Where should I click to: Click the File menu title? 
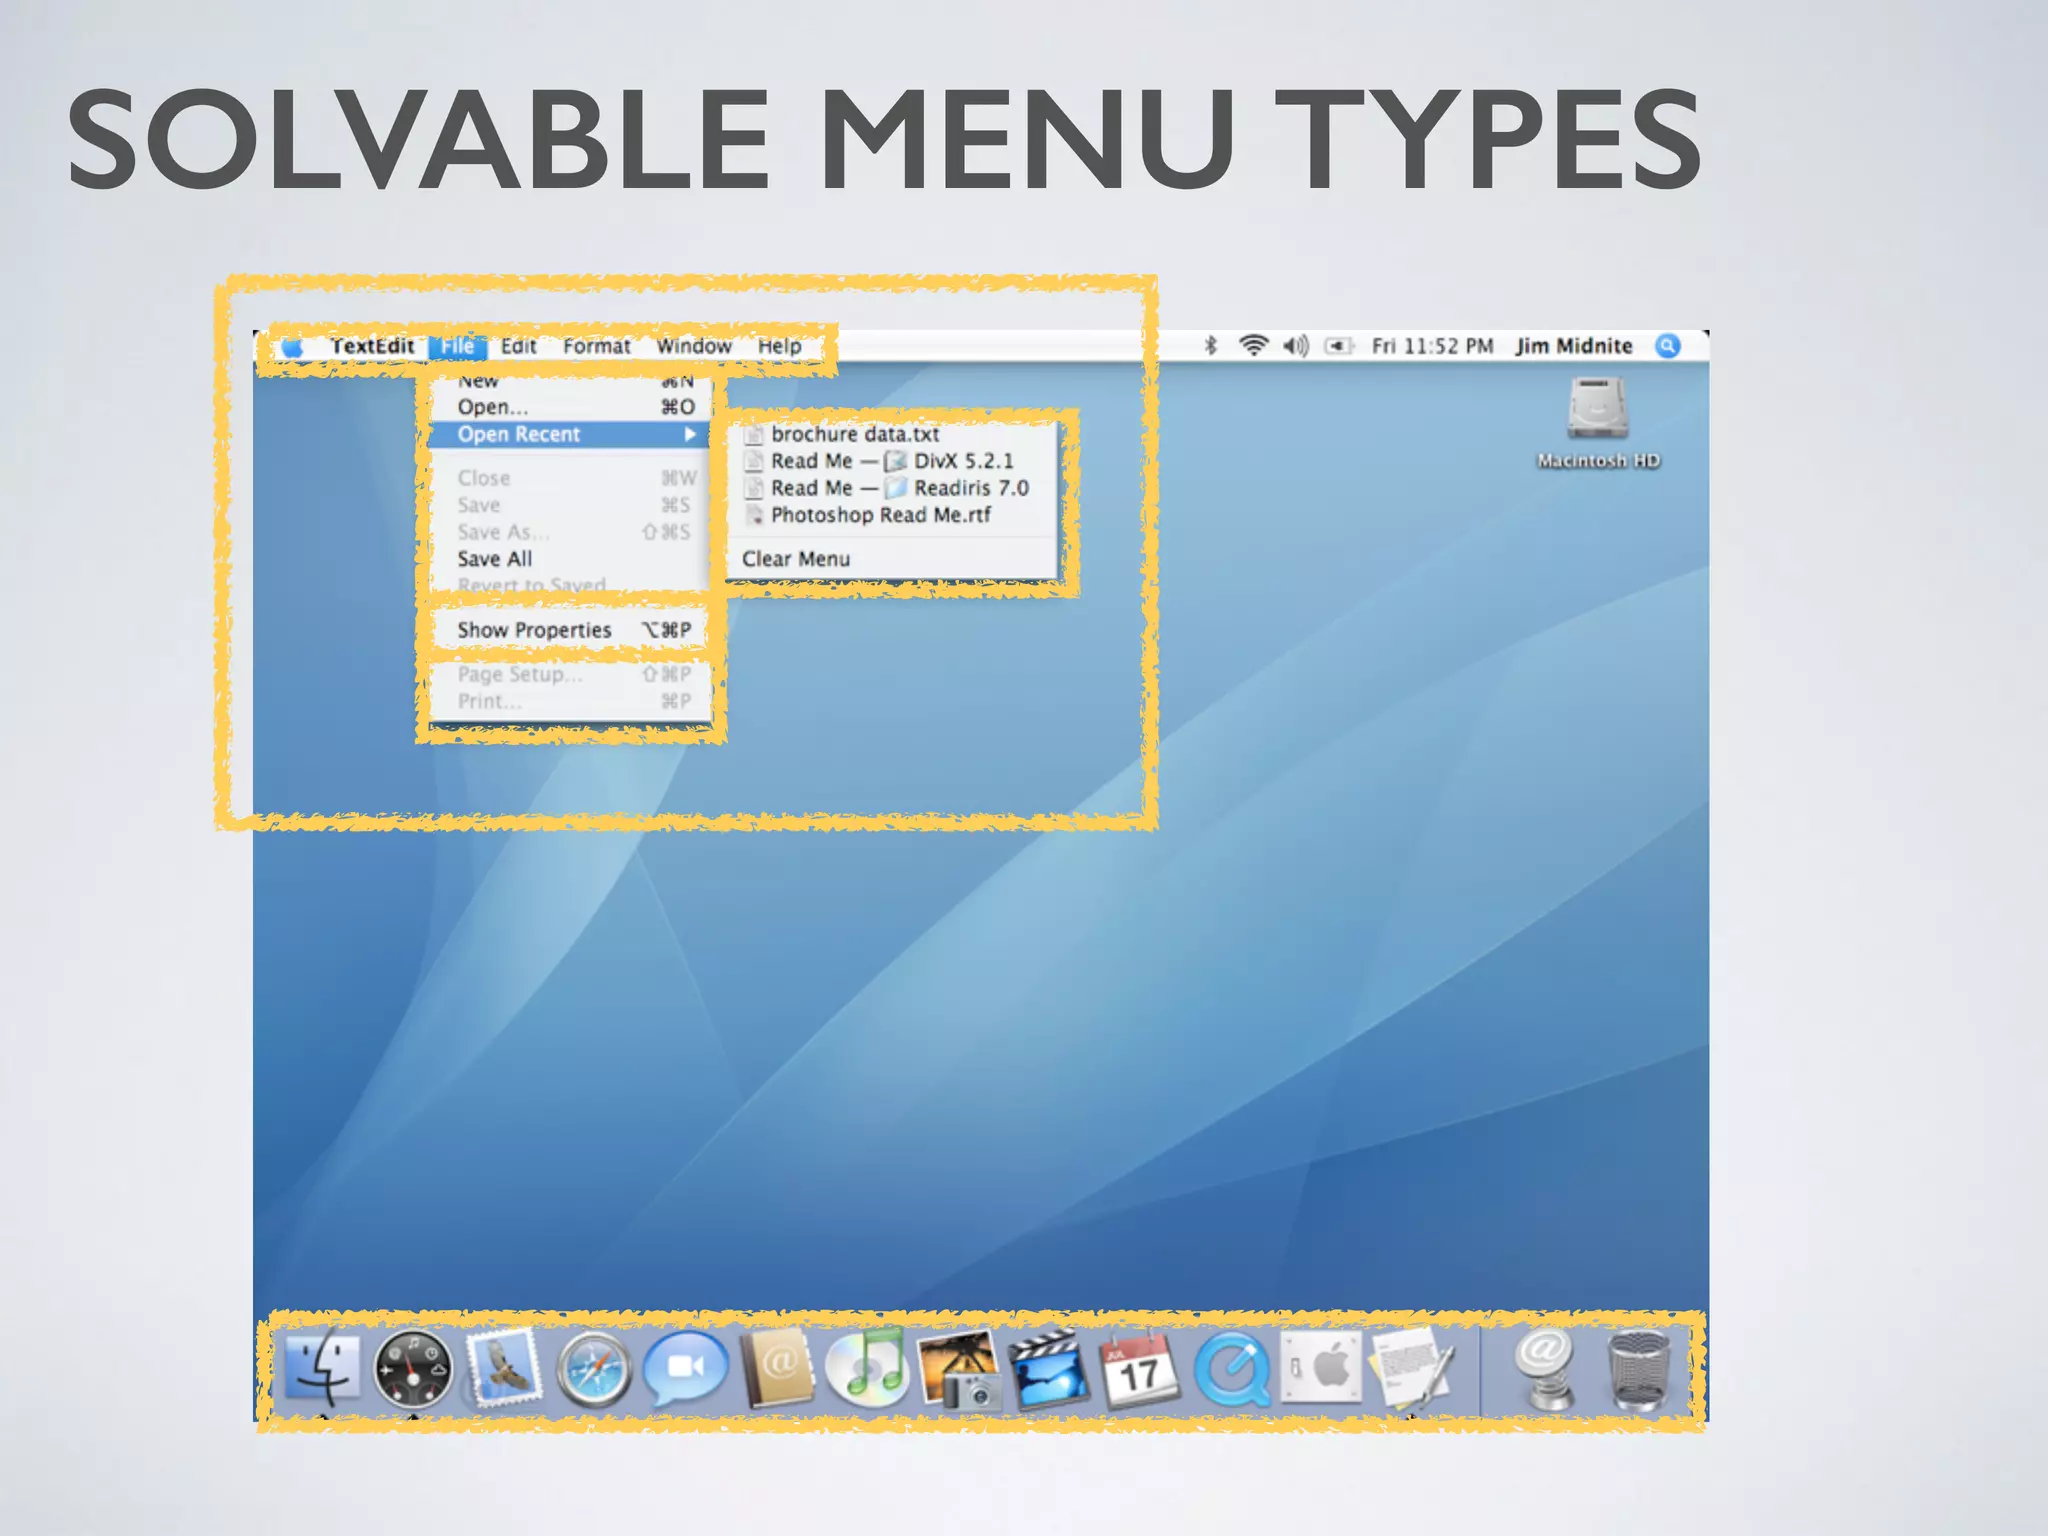pyautogui.click(x=457, y=346)
